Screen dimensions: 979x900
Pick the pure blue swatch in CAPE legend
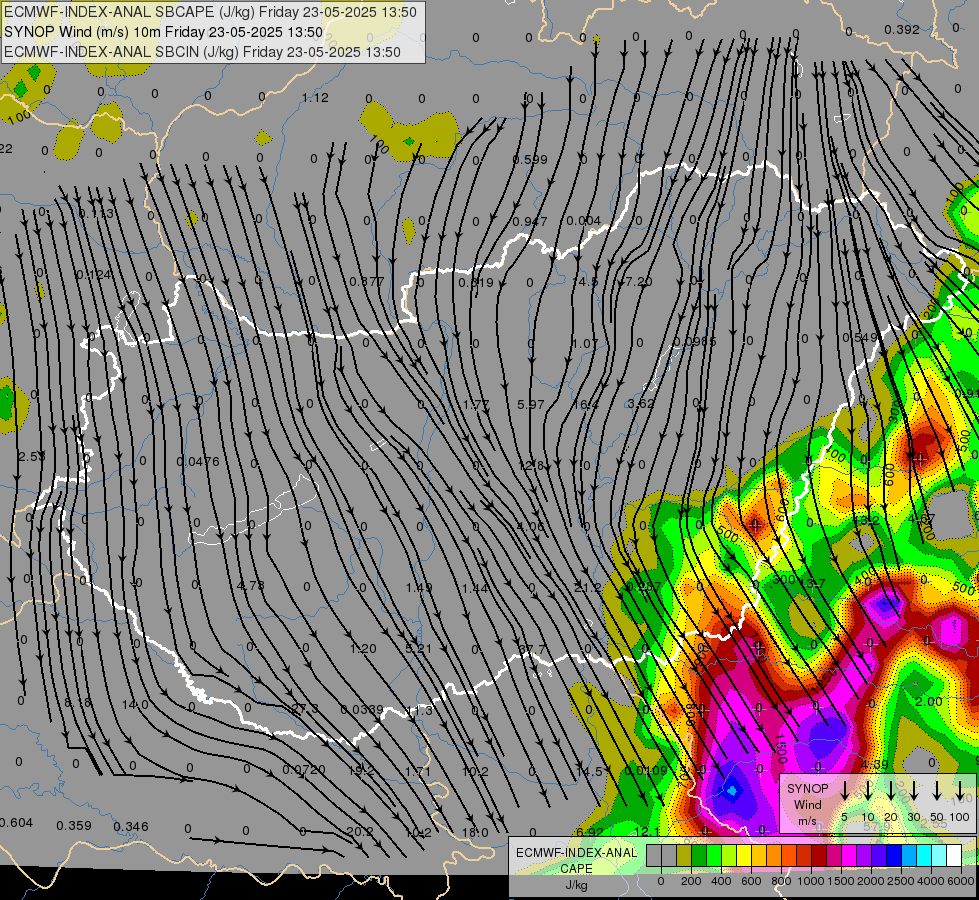894,856
